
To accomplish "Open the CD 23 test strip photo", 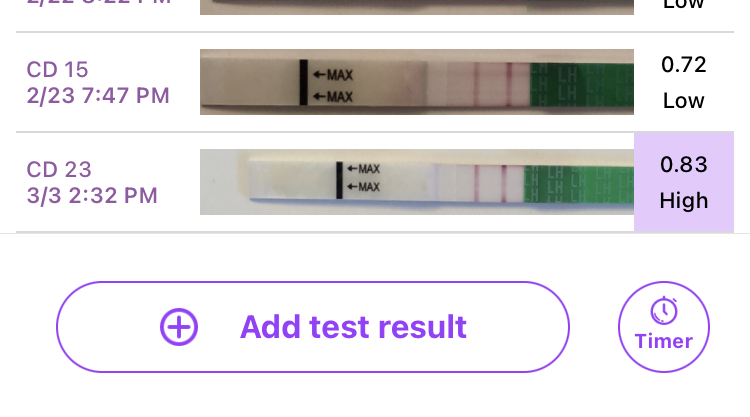I will click(x=416, y=182).
